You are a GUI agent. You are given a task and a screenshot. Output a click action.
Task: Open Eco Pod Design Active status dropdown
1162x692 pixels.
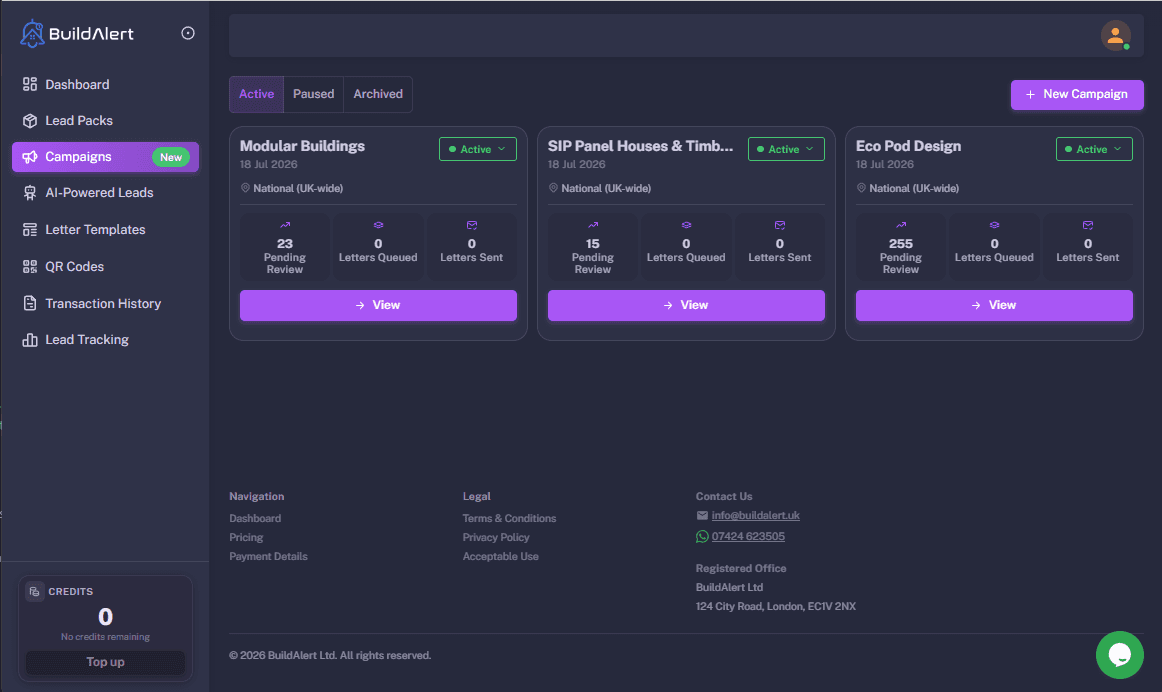1094,149
